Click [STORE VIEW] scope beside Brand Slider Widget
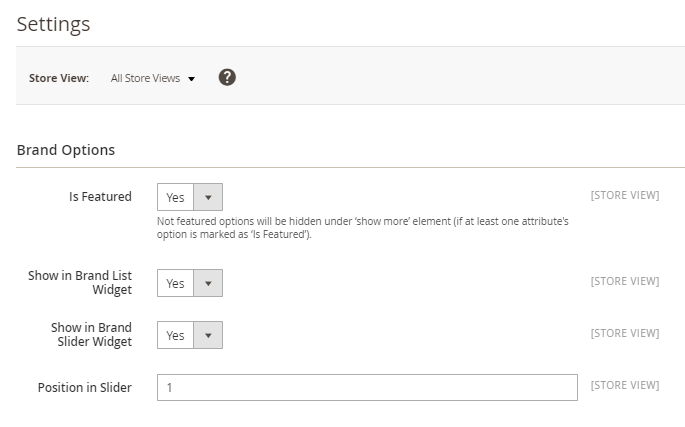685x427 pixels. (624, 333)
